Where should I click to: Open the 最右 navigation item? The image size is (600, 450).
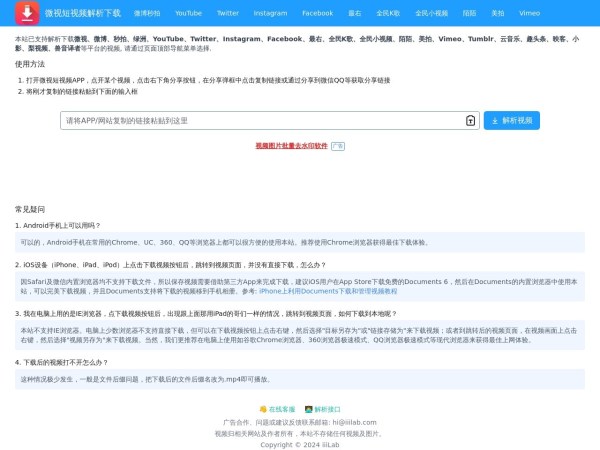coord(354,14)
